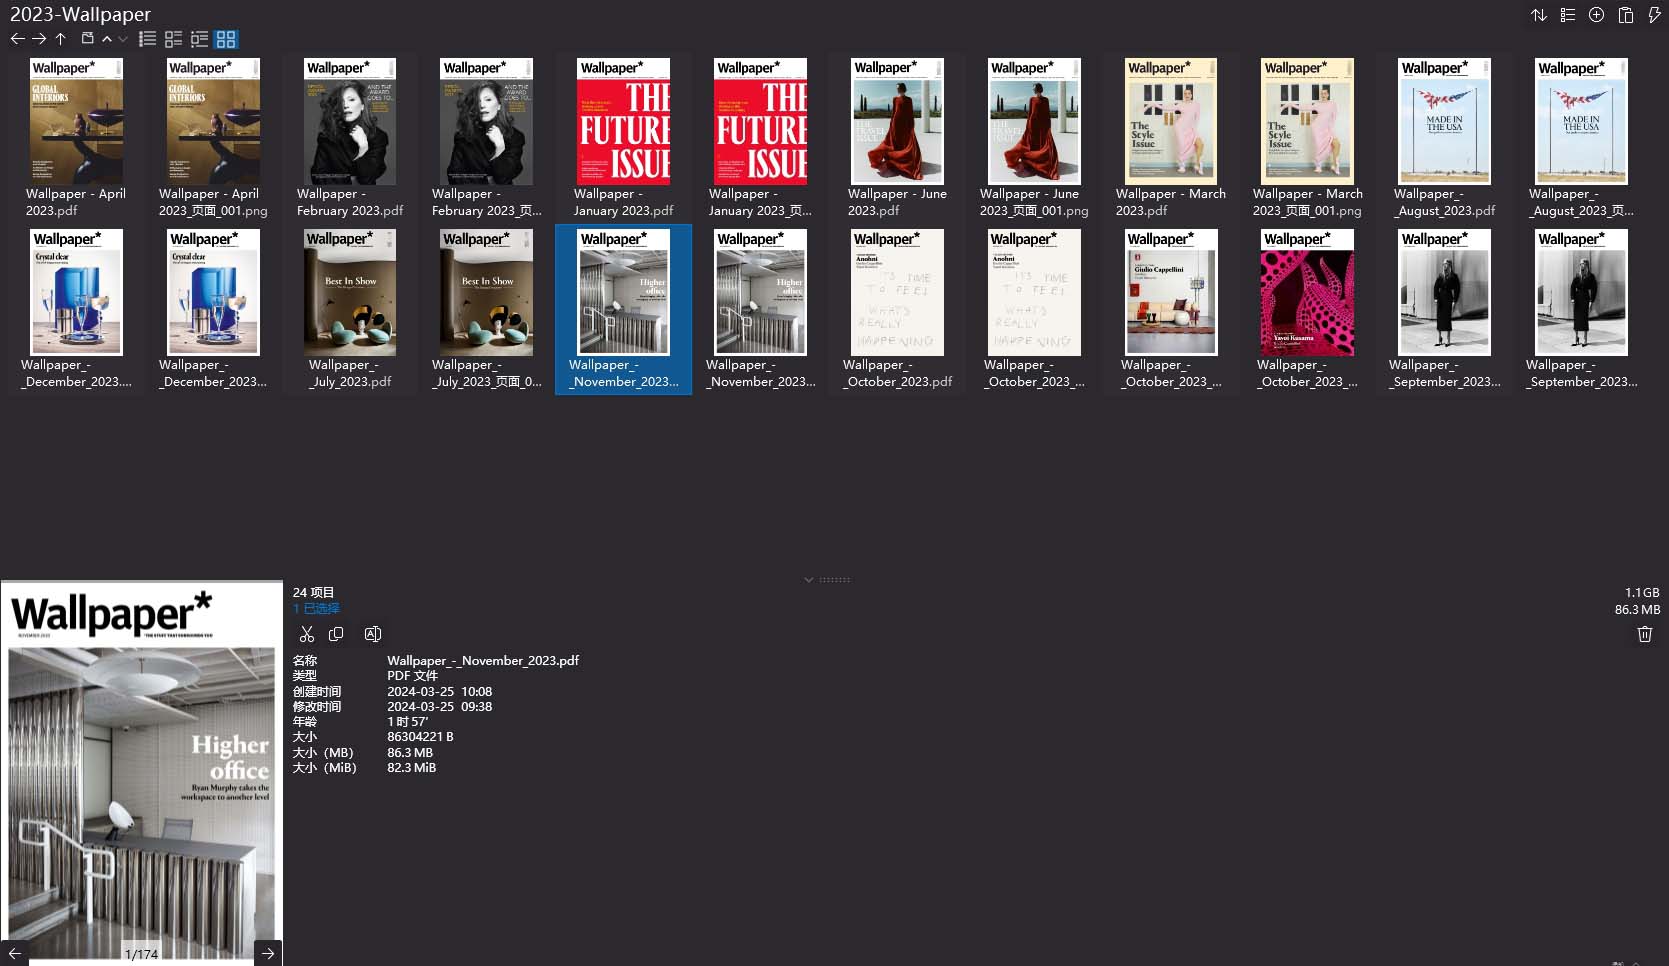Switch to simple list view

(147, 39)
